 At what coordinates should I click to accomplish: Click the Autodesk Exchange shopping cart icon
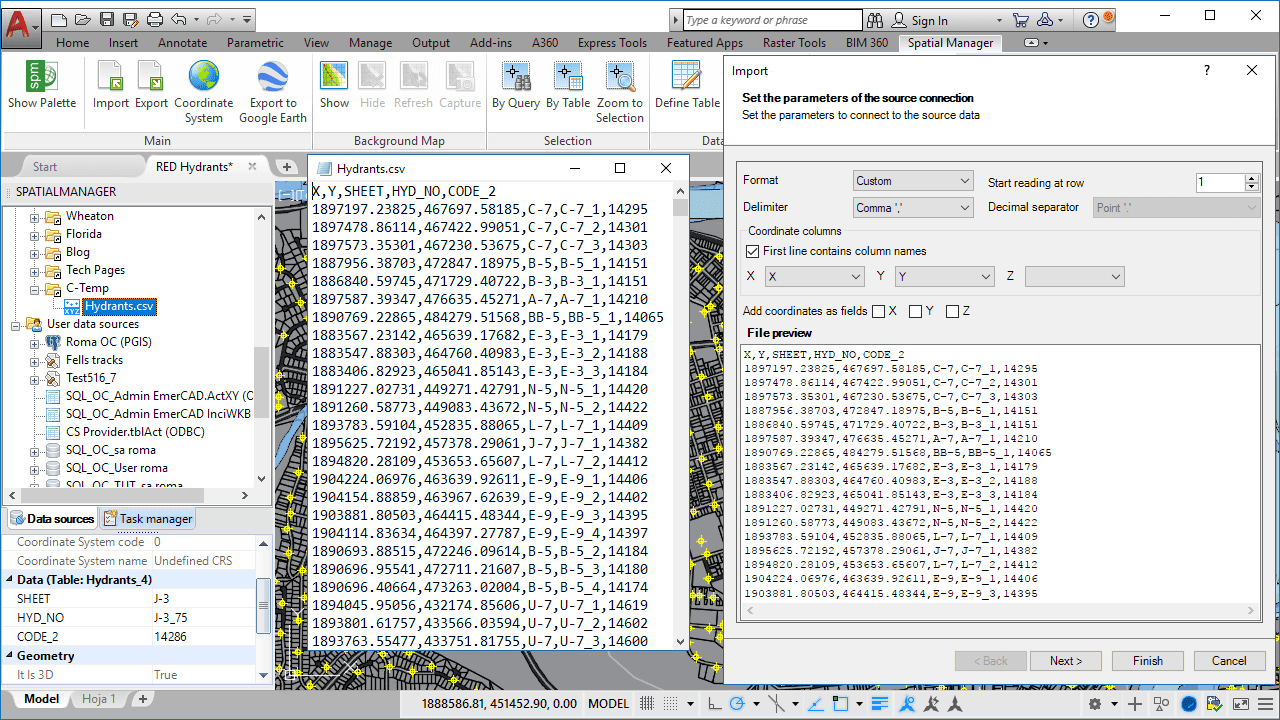click(x=1020, y=20)
